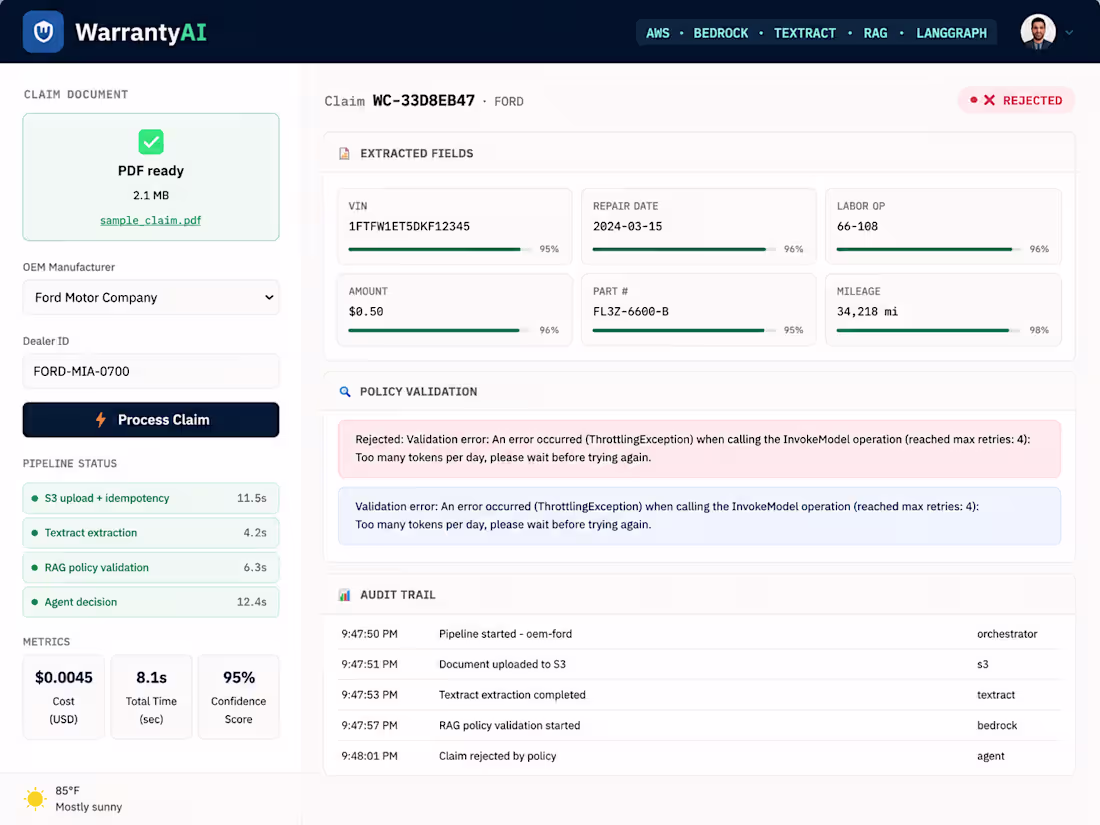
Task: Click the orchestrator source in audit trail
Action: pyautogui.click(x=1007, y=633)
